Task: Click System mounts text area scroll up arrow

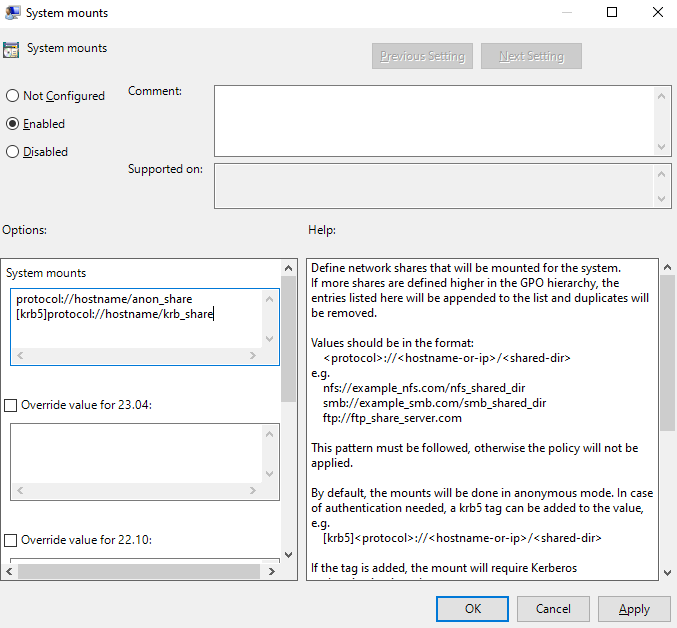Action: point(270,299)
